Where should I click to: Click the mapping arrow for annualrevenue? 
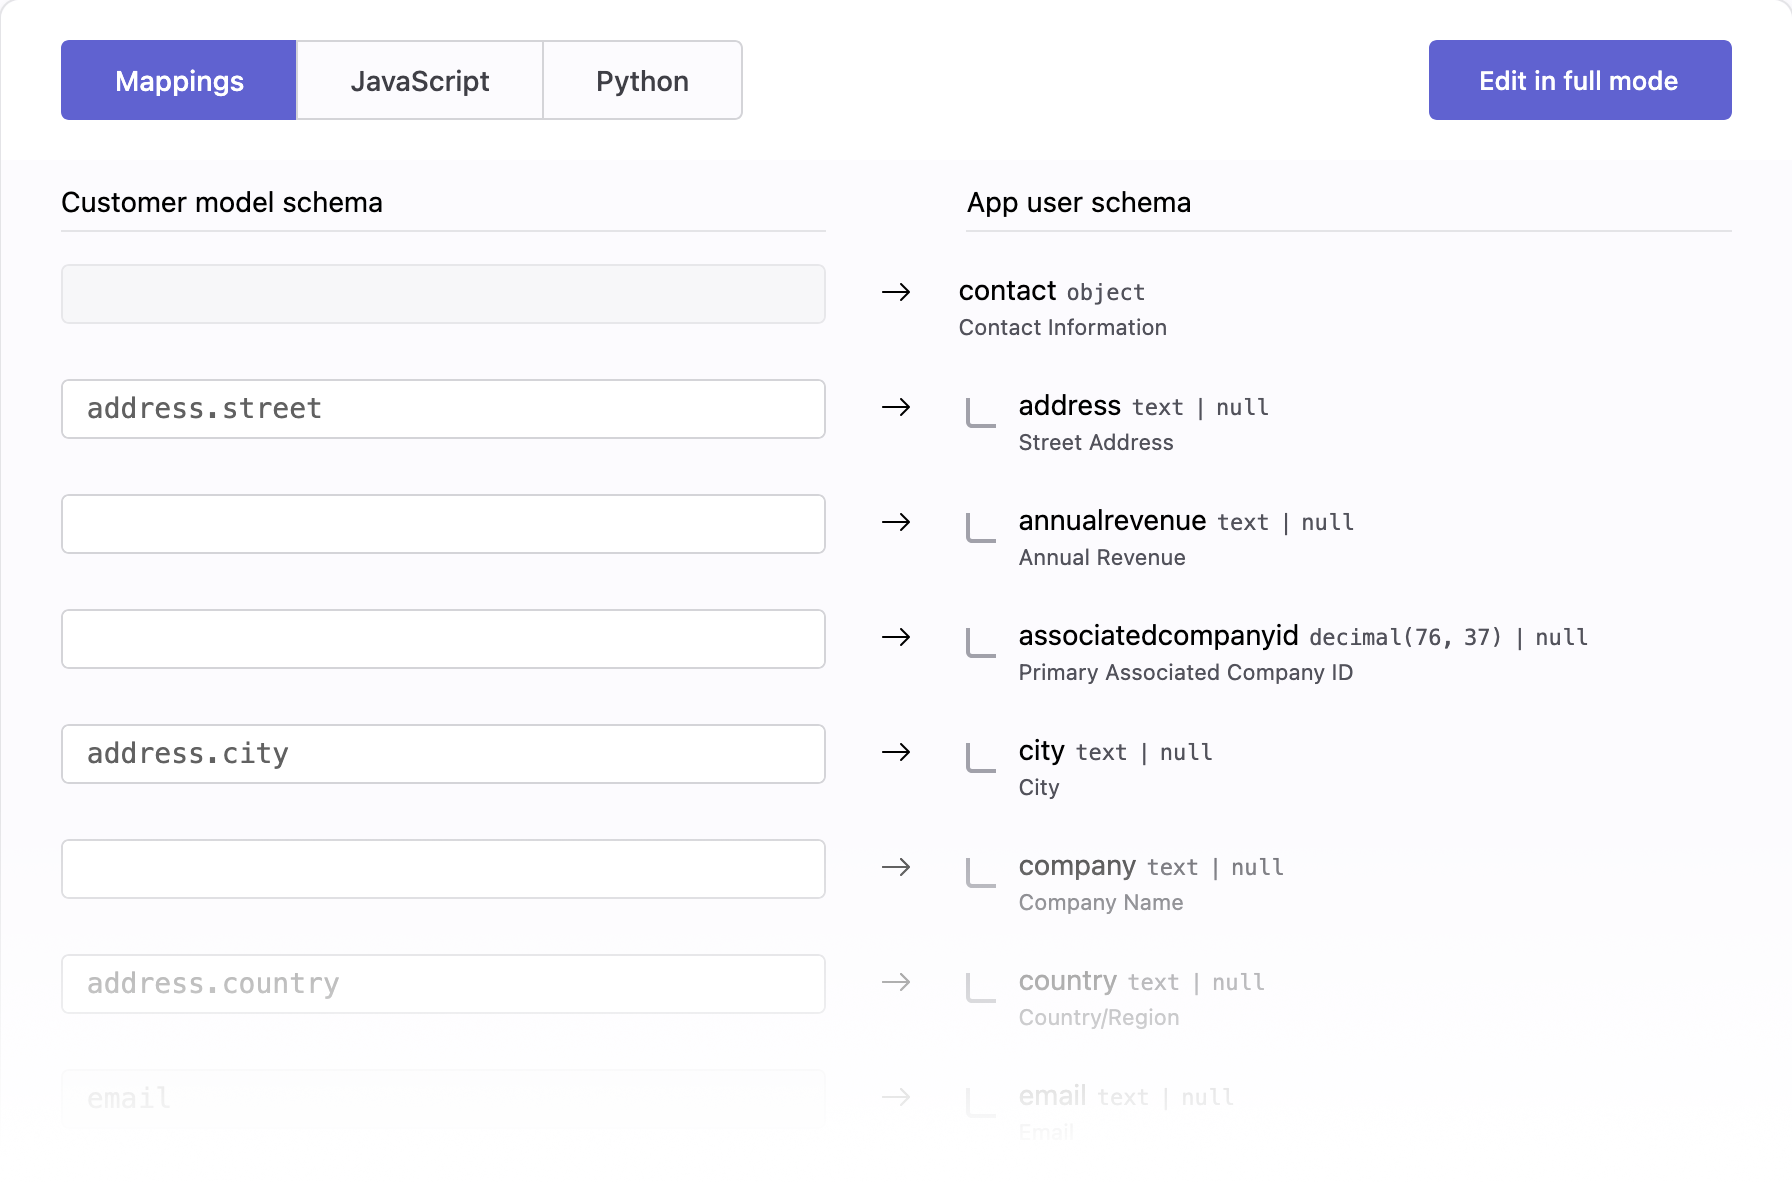896,522
